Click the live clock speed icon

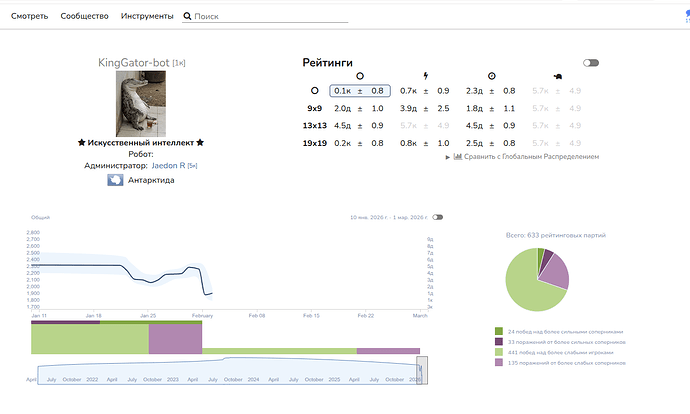[491, 75]
